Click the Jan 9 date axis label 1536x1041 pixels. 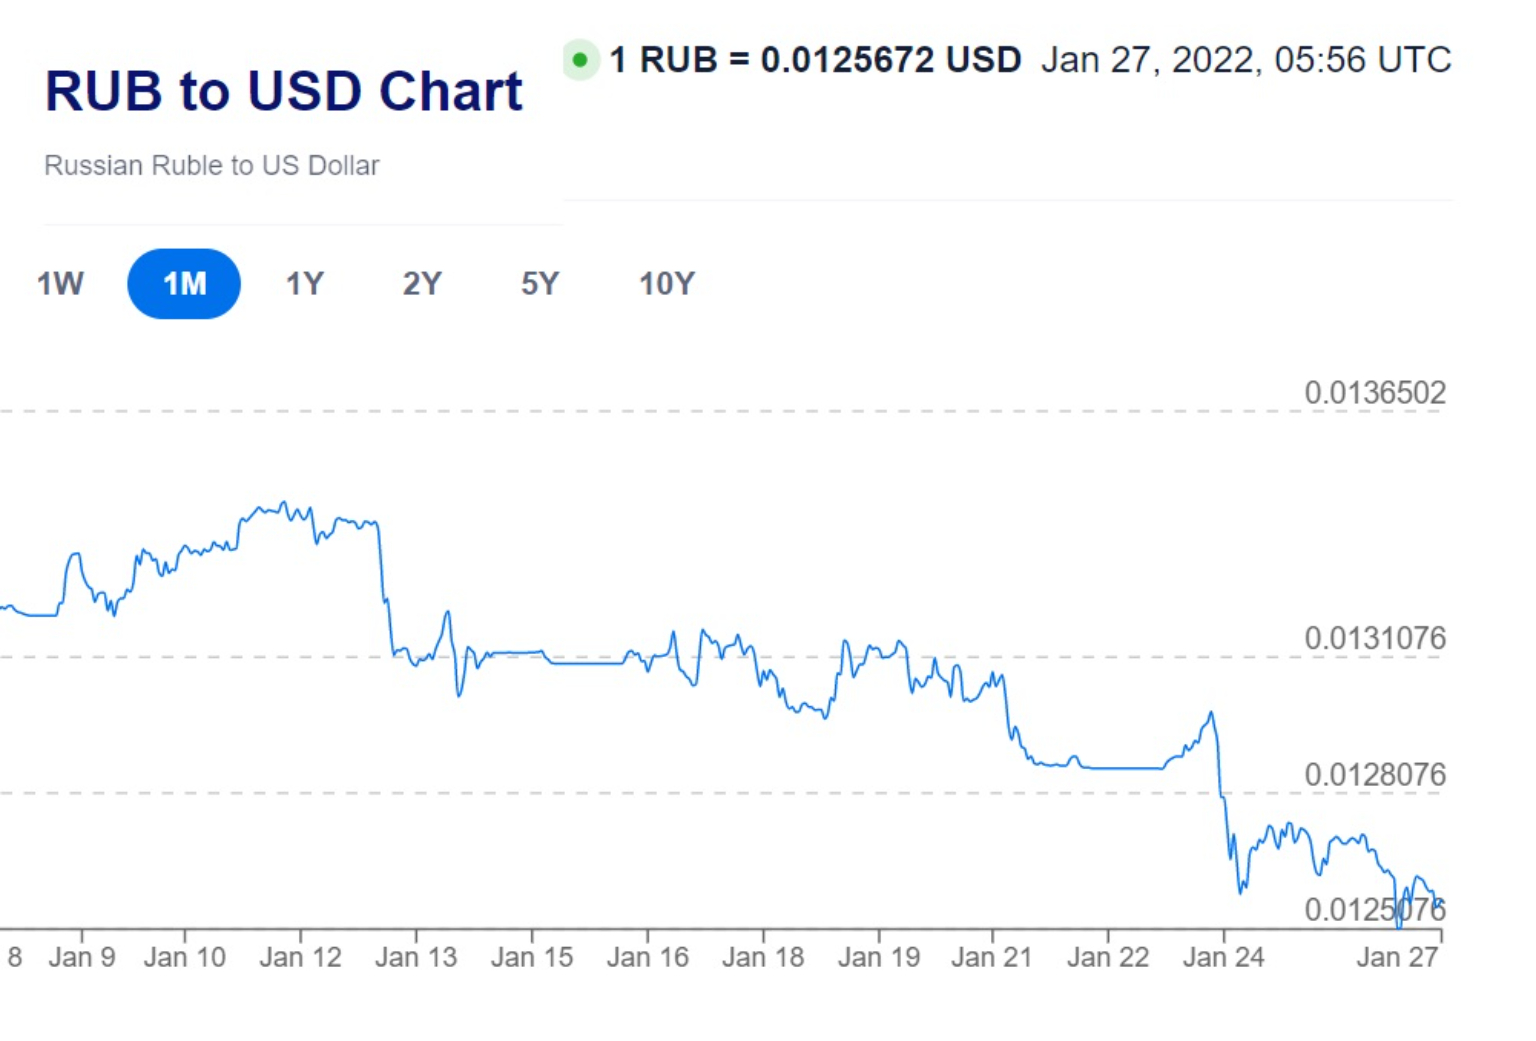click(82, 958)
